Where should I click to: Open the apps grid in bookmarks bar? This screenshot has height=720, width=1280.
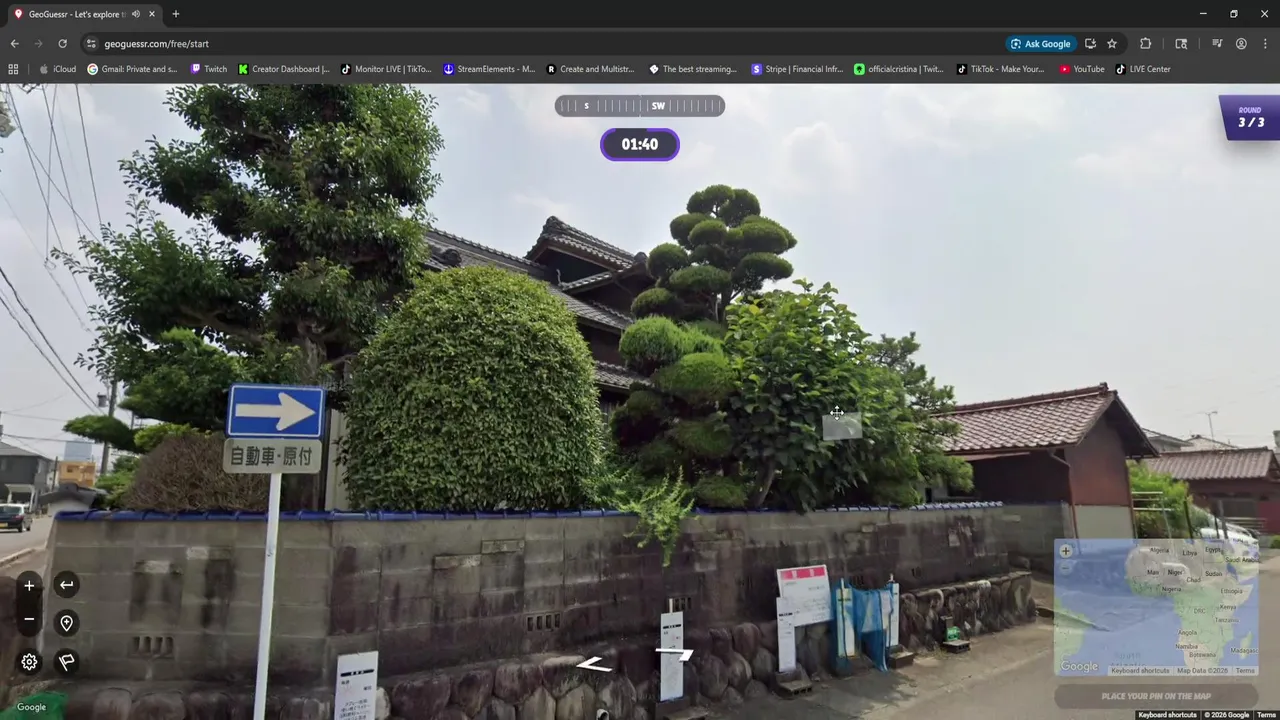click(x=13, y=69)
